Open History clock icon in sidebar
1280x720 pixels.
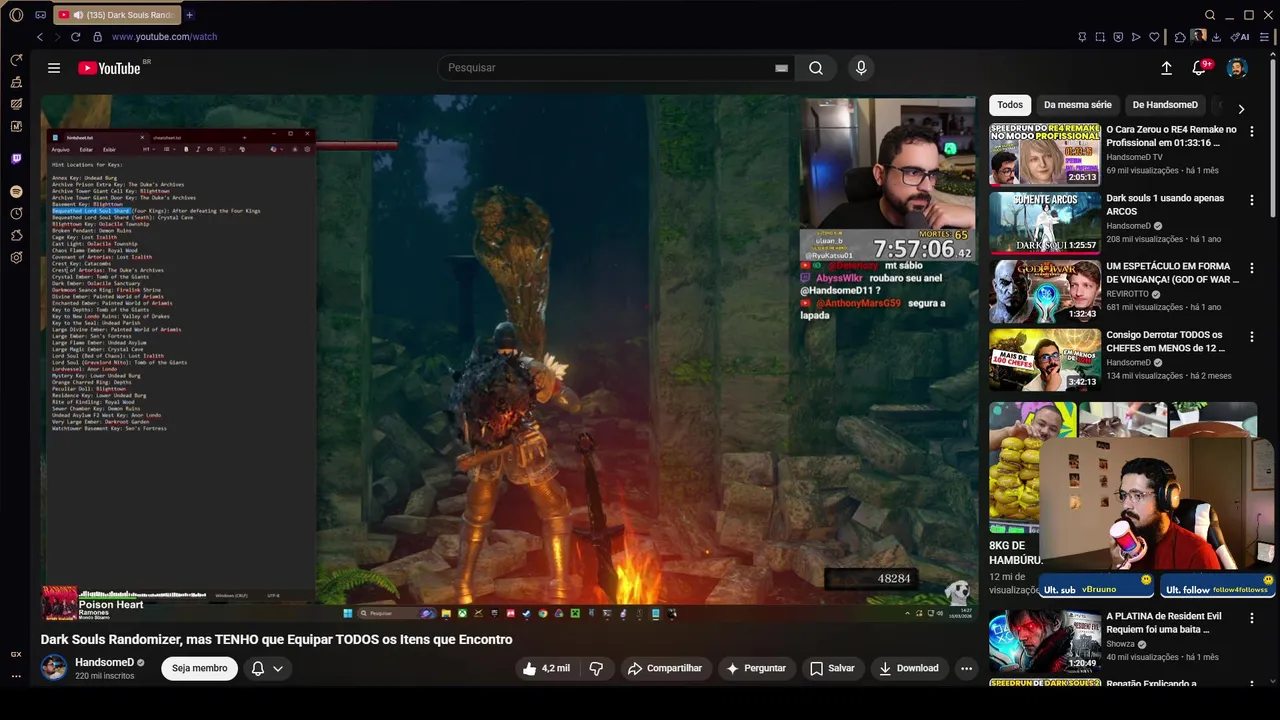[16, 213]
